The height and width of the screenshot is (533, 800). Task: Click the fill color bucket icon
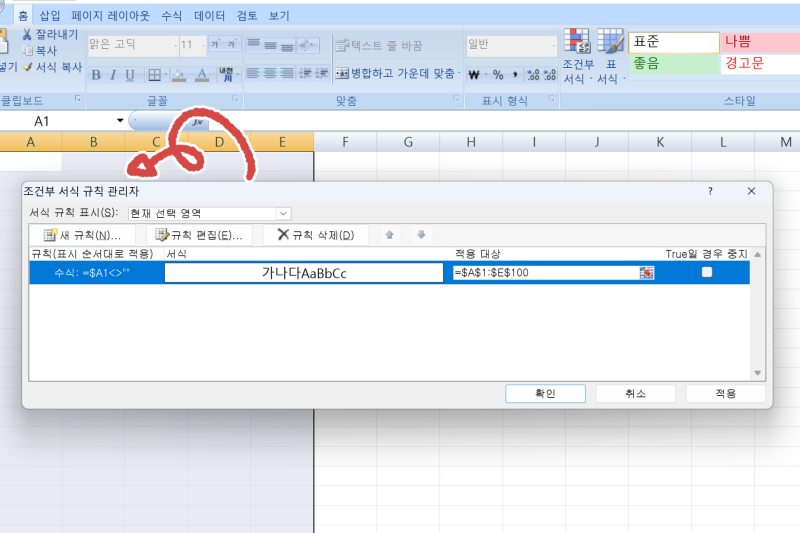[179, 75]
